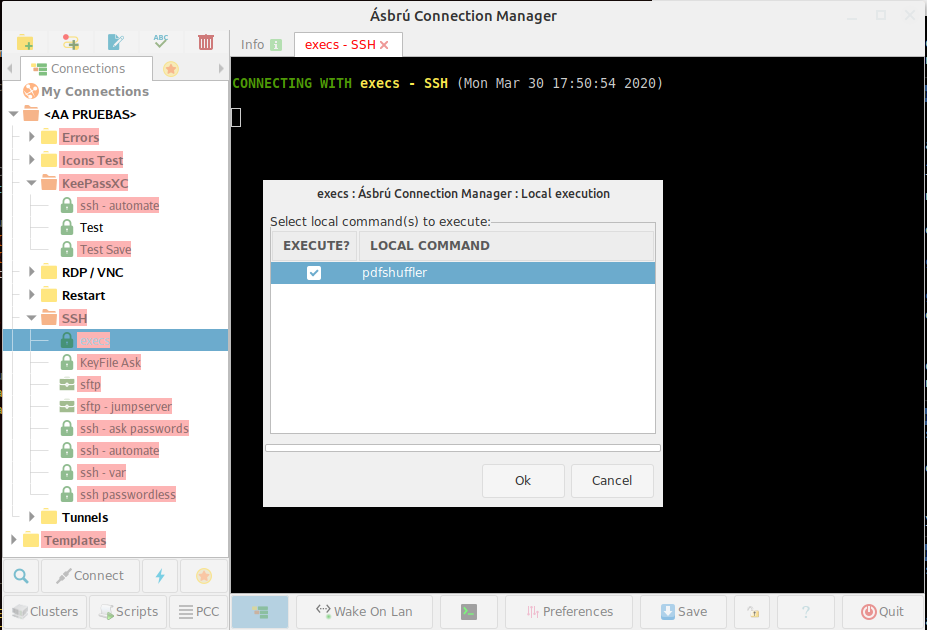Collapse the SSH folder
The image size is (927, 630).
click(32, 318)
